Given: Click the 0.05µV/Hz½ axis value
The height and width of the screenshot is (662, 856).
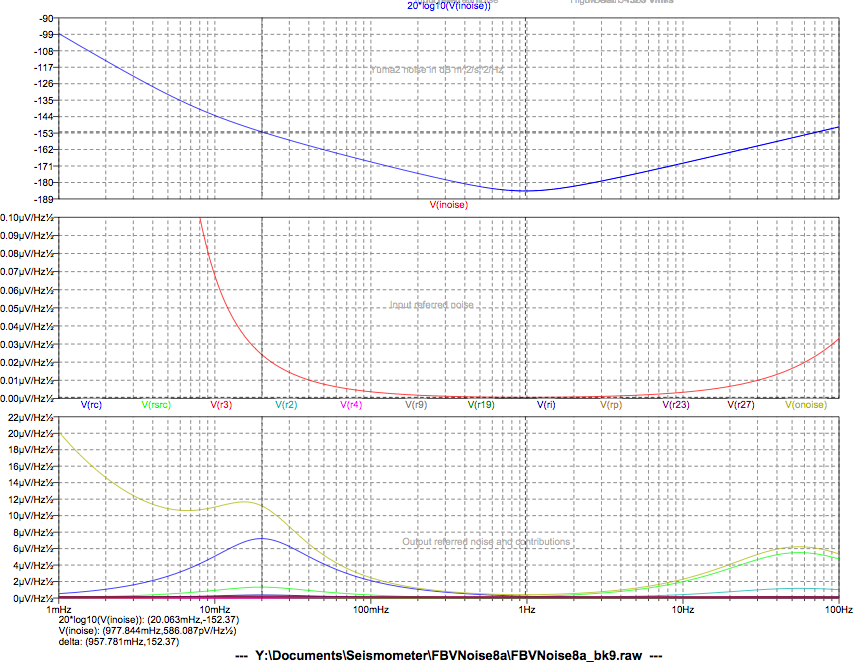Looking at the screenshot, I should point(27,308).
